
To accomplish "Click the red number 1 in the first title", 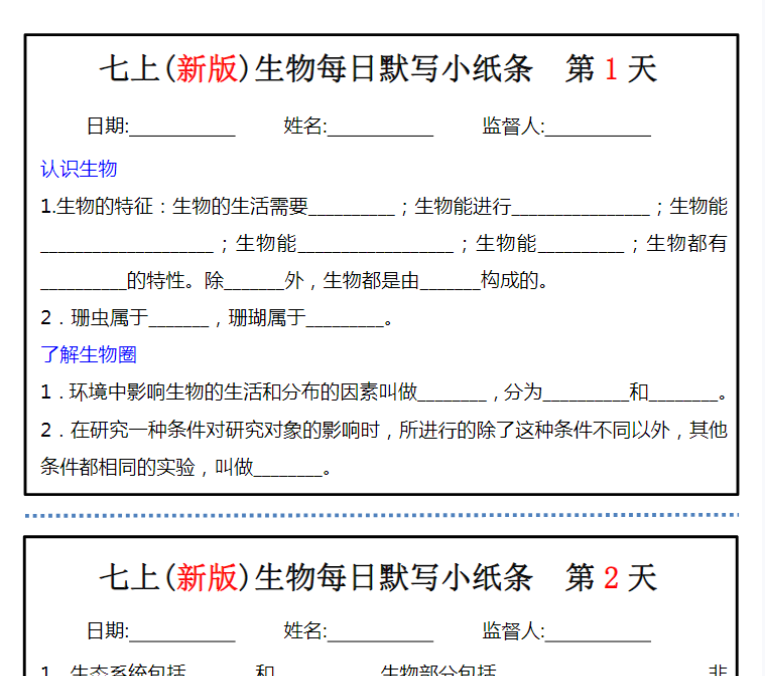I will pos(612,69).
